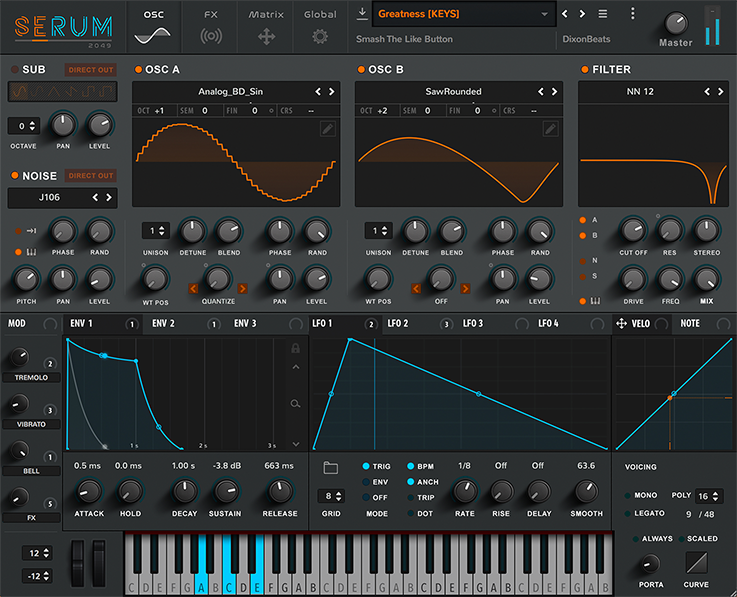Toggle the noise keytrack piano icon
The image size is (737, 597).
point(31,252)
